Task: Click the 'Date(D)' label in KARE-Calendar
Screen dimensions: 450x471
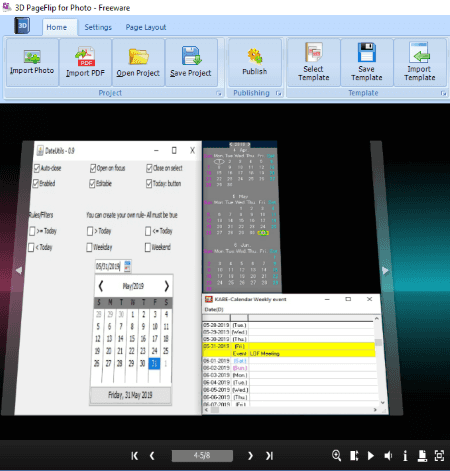Action: coord(214,309)
